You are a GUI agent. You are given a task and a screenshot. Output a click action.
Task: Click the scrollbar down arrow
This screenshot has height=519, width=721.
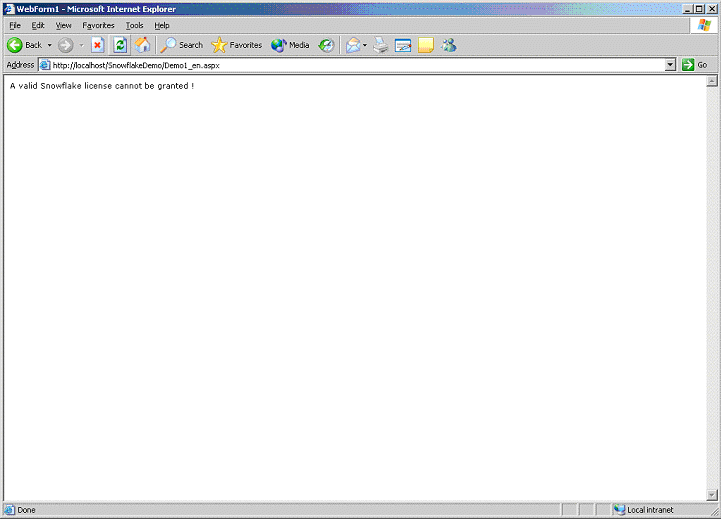coord(712,495)
